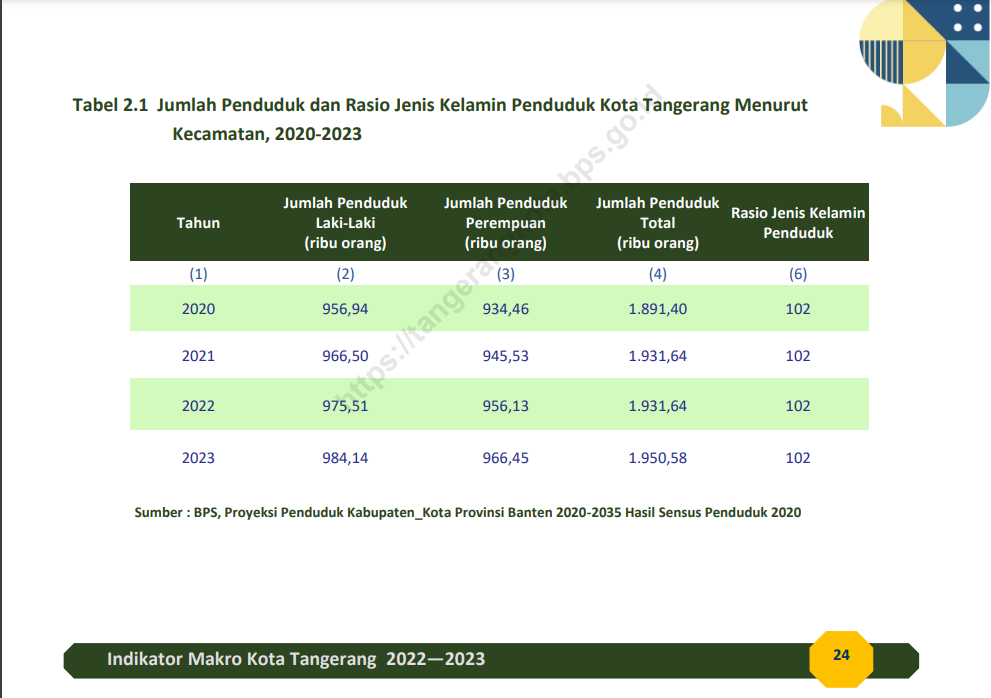The height and width of the screenshot is (698, 991).
Task: Click total 1.931,64 in 2021 row
Action: pyautogui.click(x=657, y=357)
